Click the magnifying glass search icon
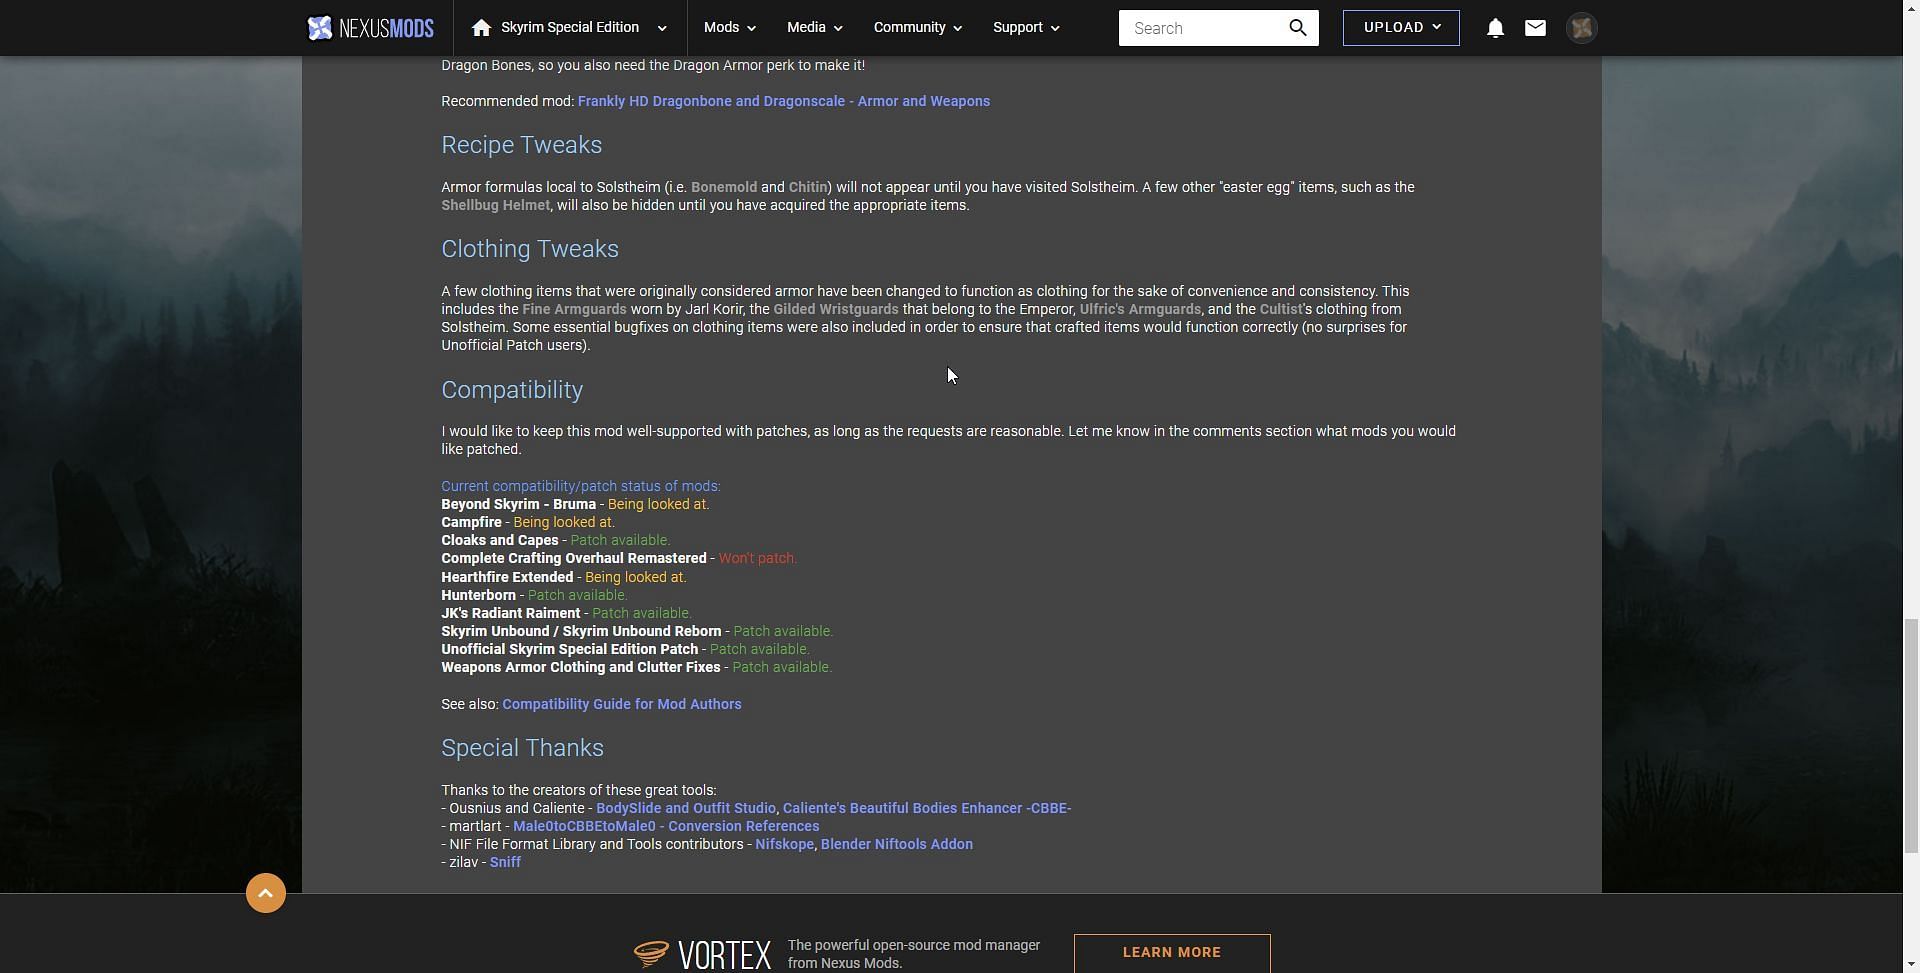1920x973 pixels. point(1298,28)
